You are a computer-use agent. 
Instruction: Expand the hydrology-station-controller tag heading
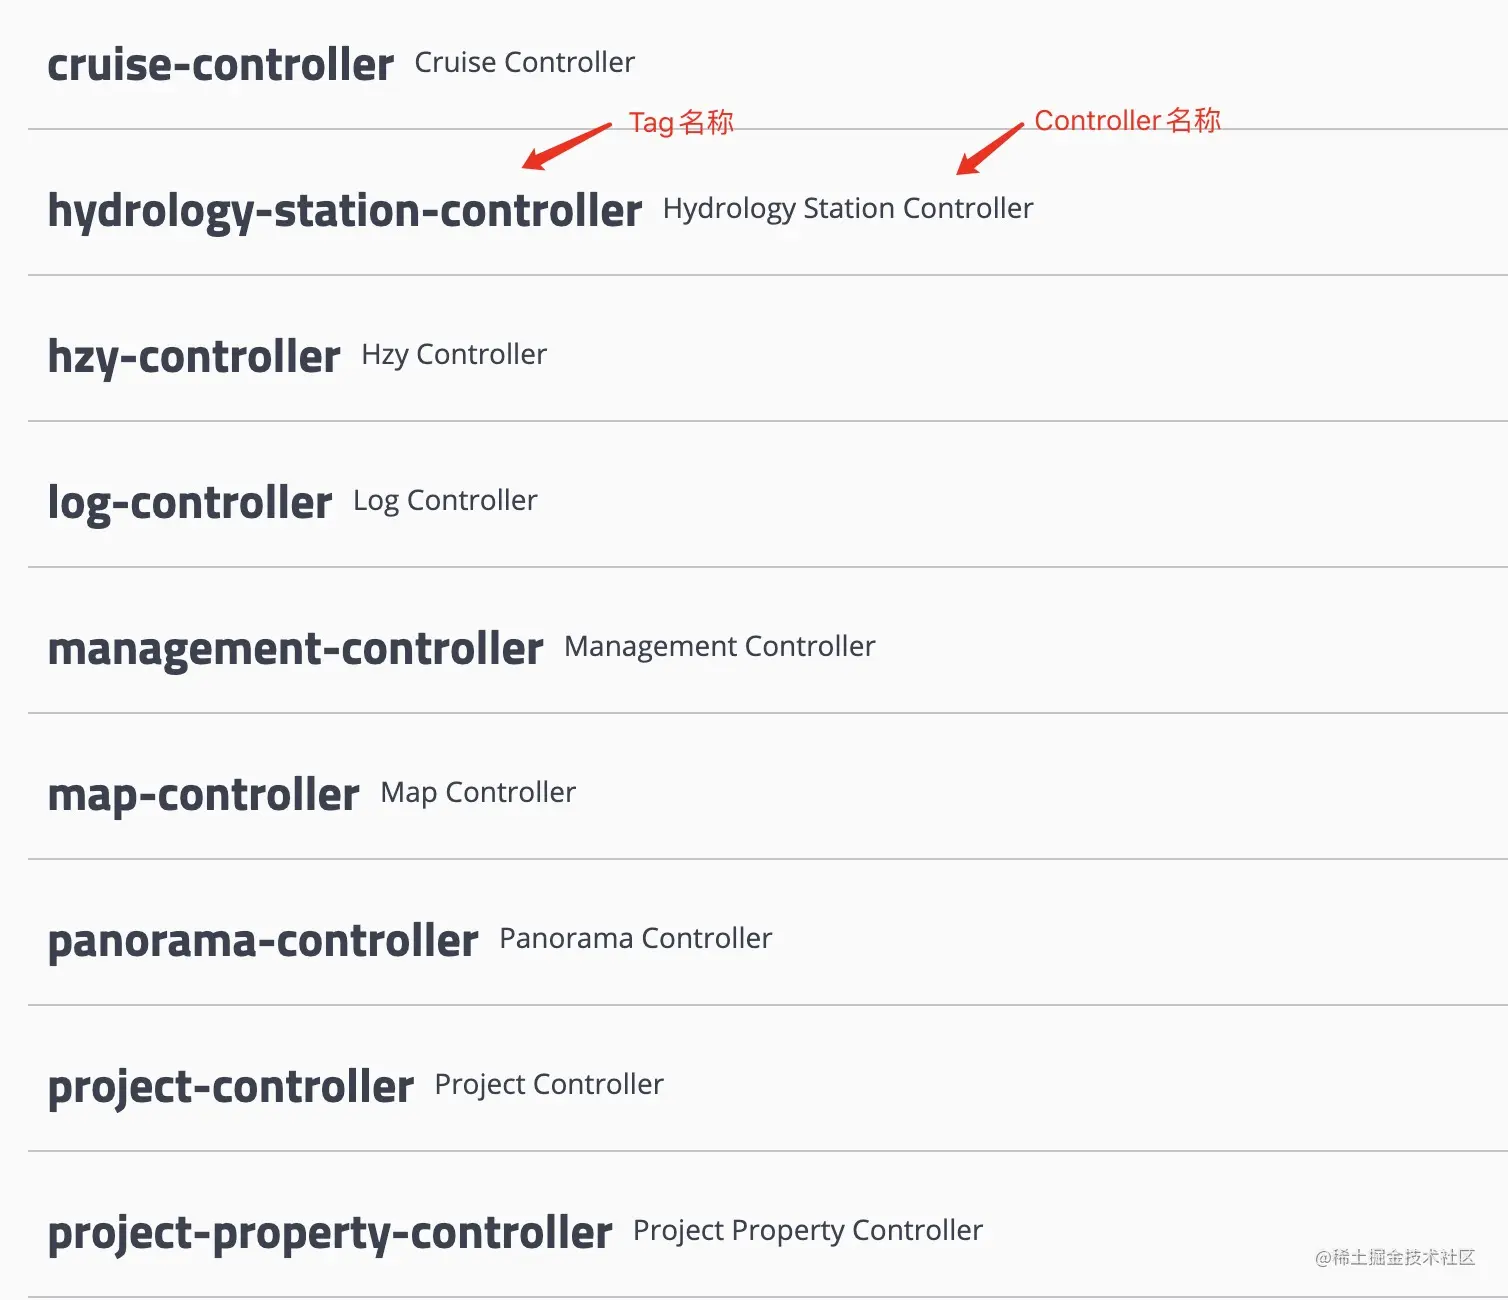pyautogui.click(x=344, y=211)
